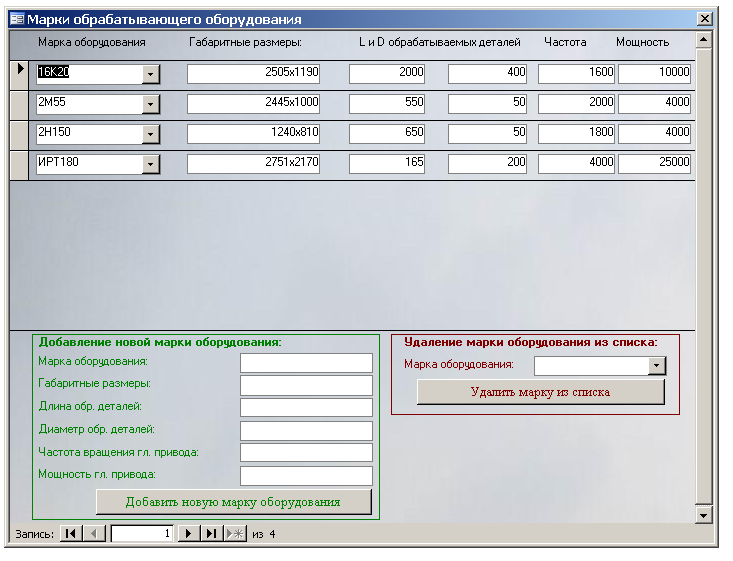Viewport: 733px width, 561px height.
Task: Click power cell 4000 in 2Н150 row
Action: coord(654,134)
